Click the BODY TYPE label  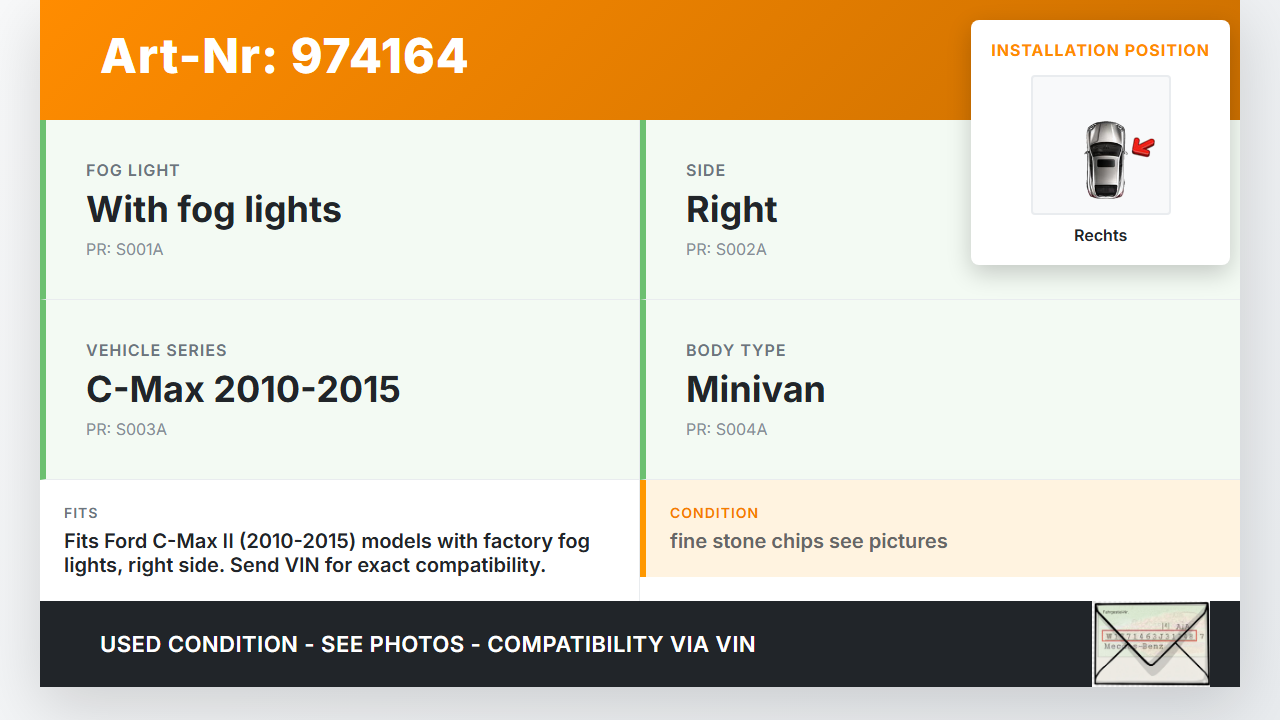coord(736,351)
